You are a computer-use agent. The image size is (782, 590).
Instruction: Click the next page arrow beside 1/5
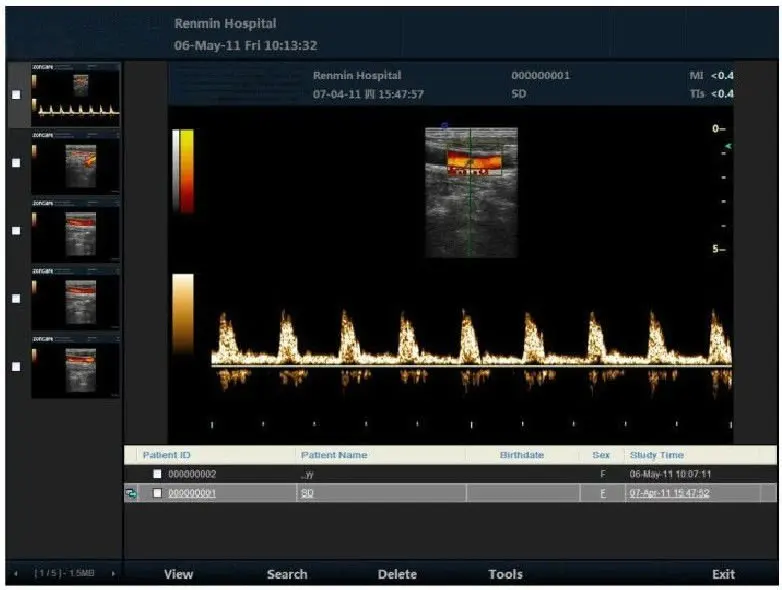coord(113,574)
